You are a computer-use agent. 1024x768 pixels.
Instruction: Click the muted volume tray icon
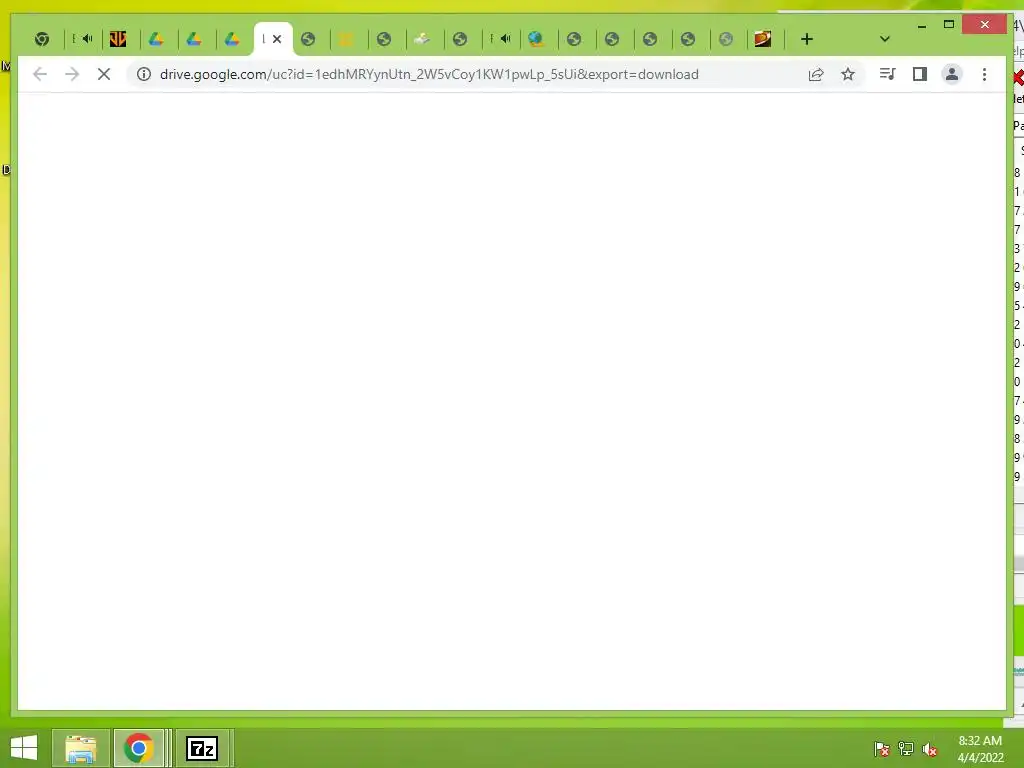click(x=930, y=749)
